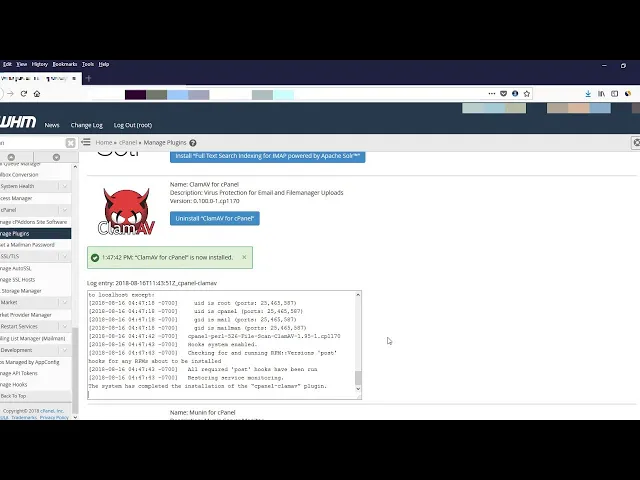Clear the sidebar search field
640x480 pixels.
(x=70, y=143)
